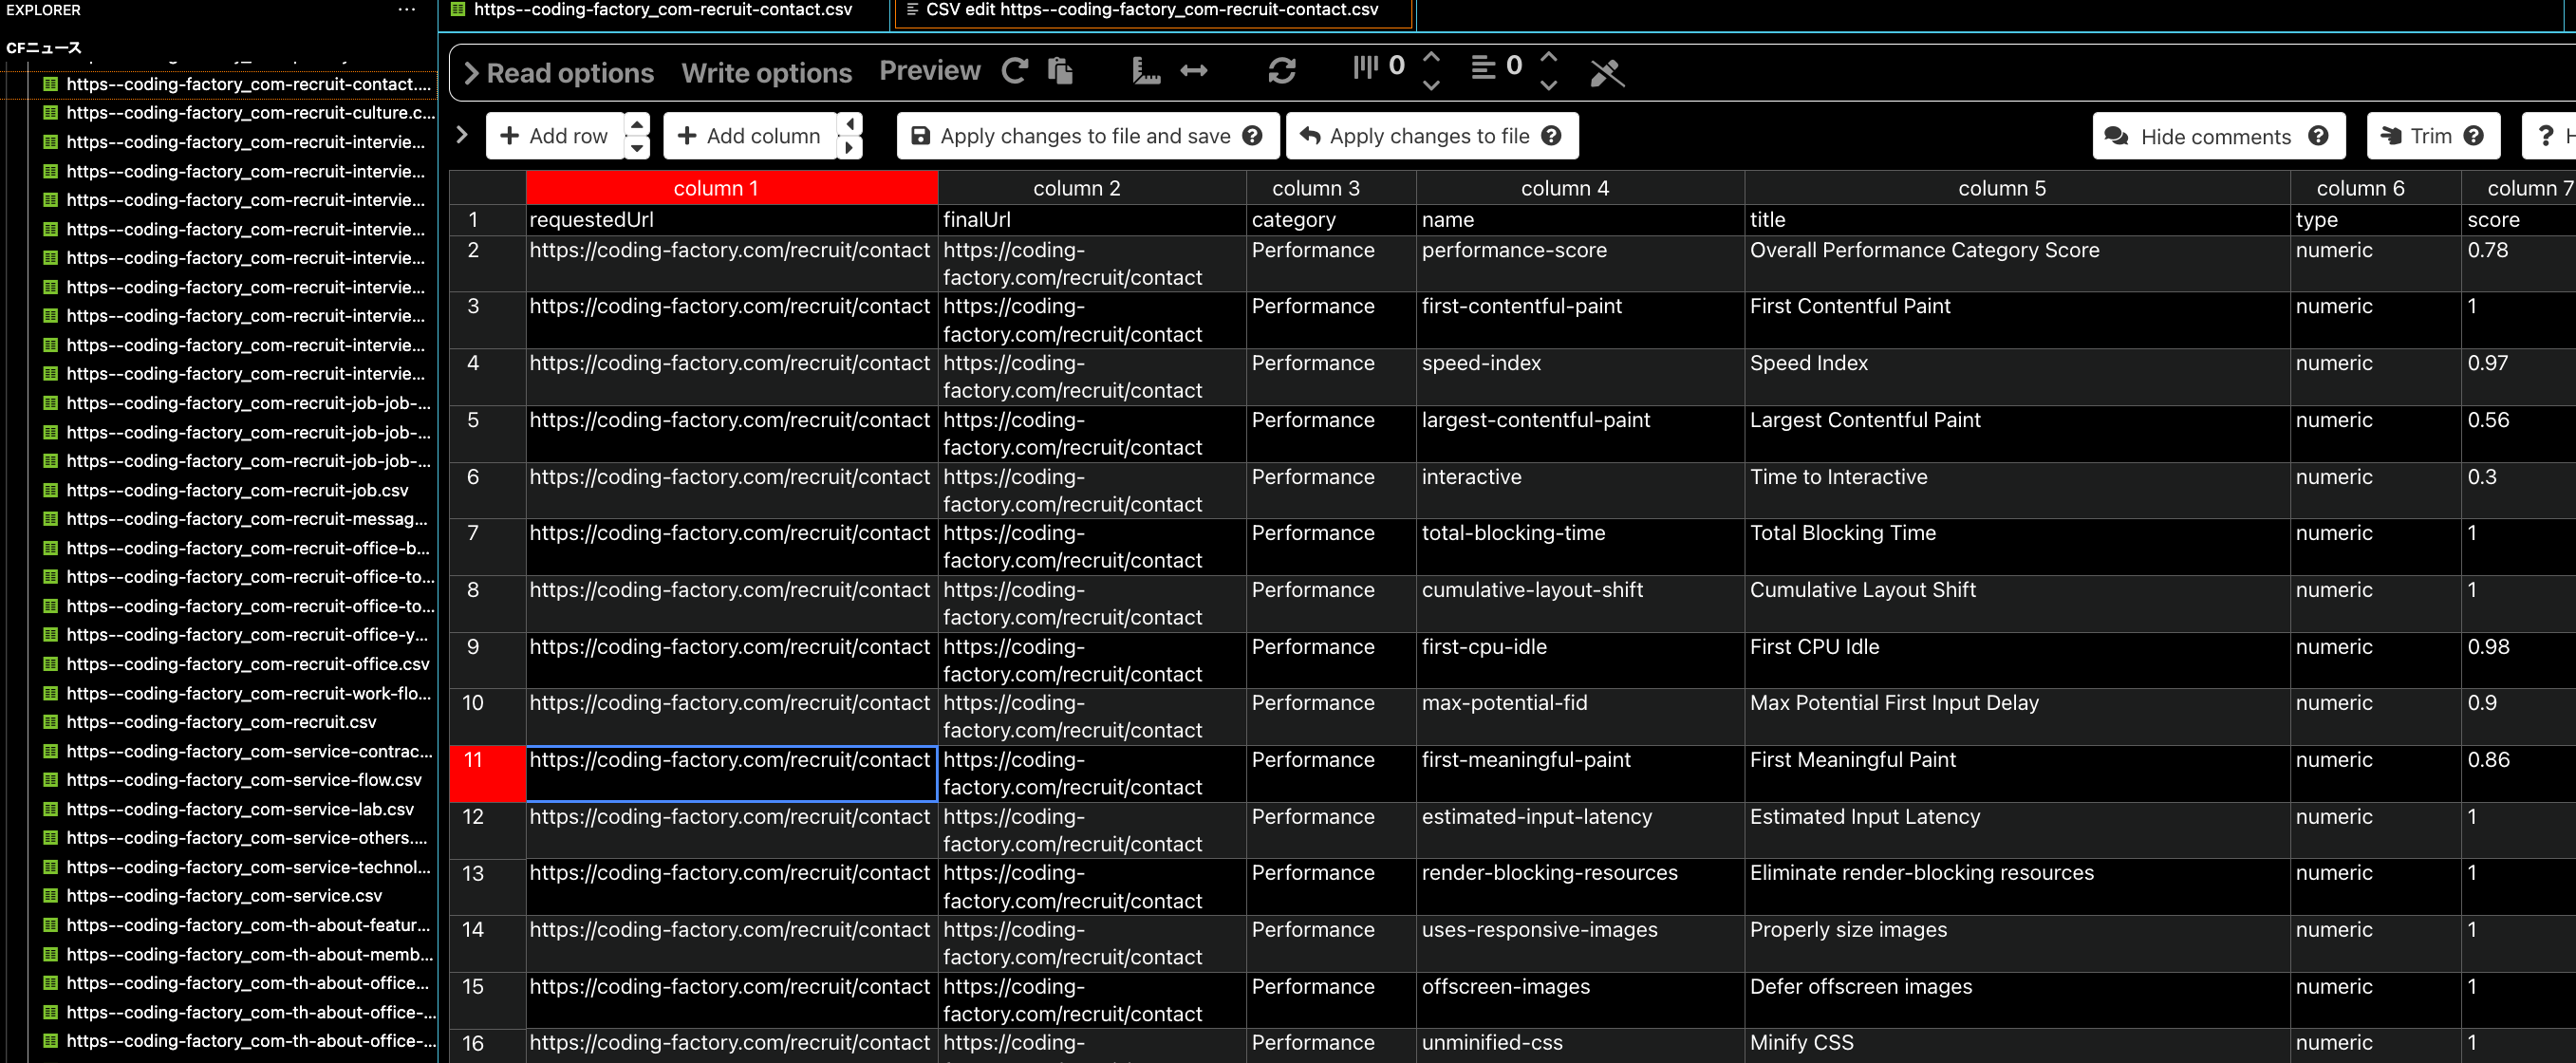
Task: Click help icon on Apply changes and save
Action: [x=1252, y=136]
